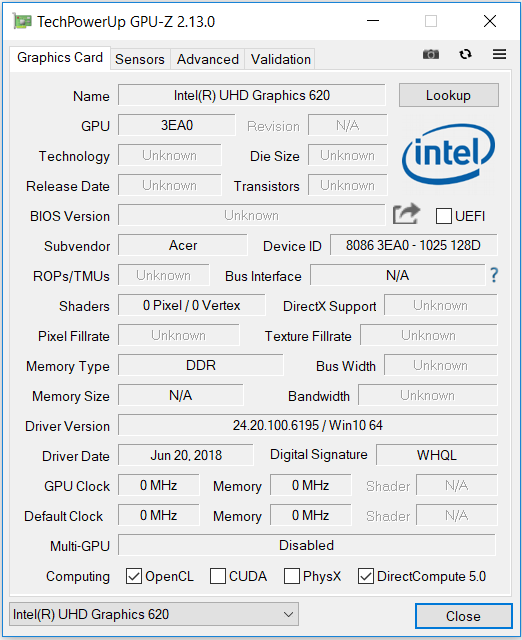Screen dimensions: 522x640
Task: Click the Close button
Action: click(x=464, y=616)
